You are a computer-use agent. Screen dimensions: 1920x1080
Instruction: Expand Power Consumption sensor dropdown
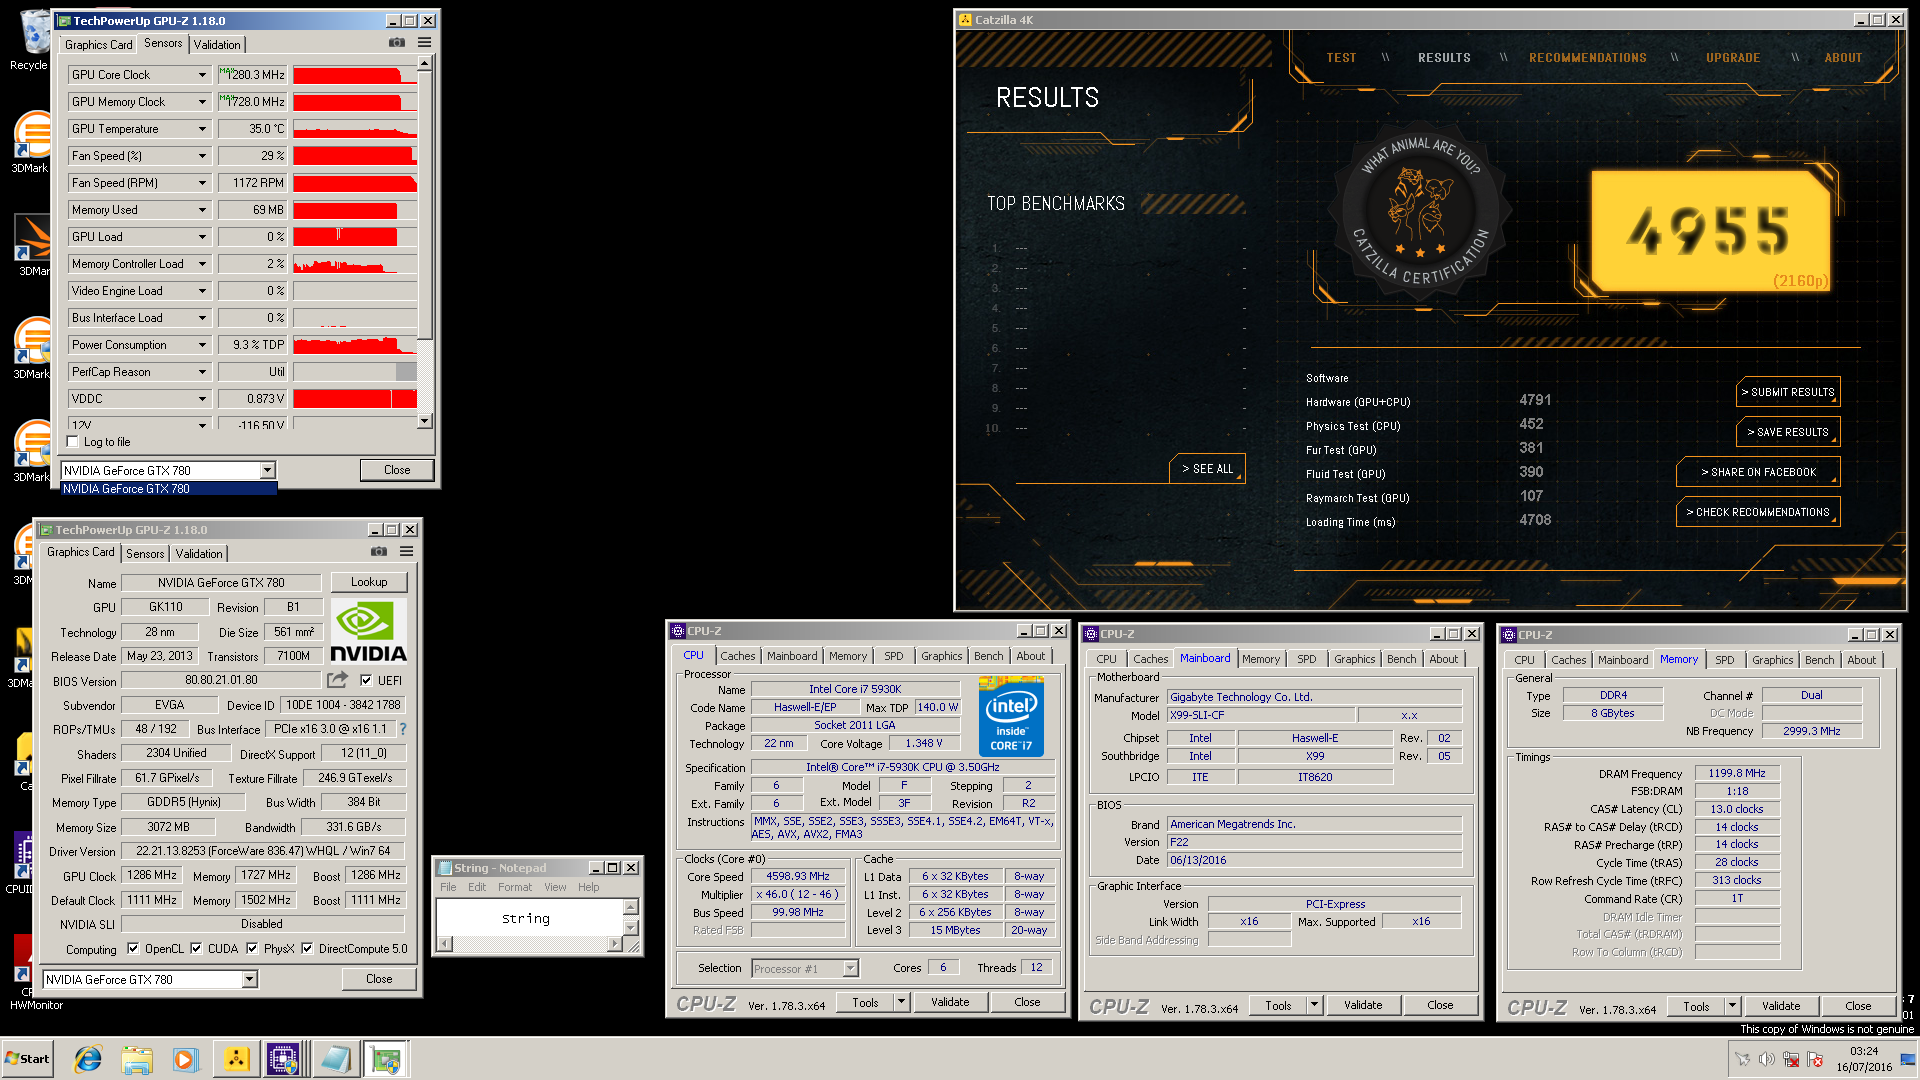[x=202, y=345]
